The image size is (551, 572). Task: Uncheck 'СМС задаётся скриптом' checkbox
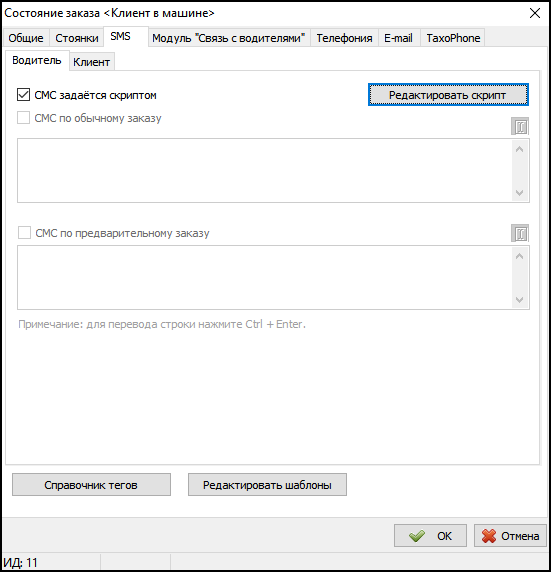click(23, 95)
